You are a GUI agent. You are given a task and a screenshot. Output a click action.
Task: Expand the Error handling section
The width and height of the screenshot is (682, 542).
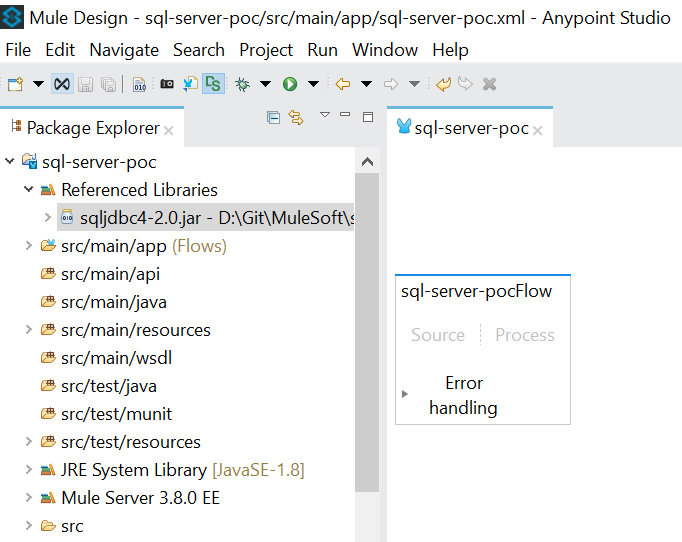point(405,394)
